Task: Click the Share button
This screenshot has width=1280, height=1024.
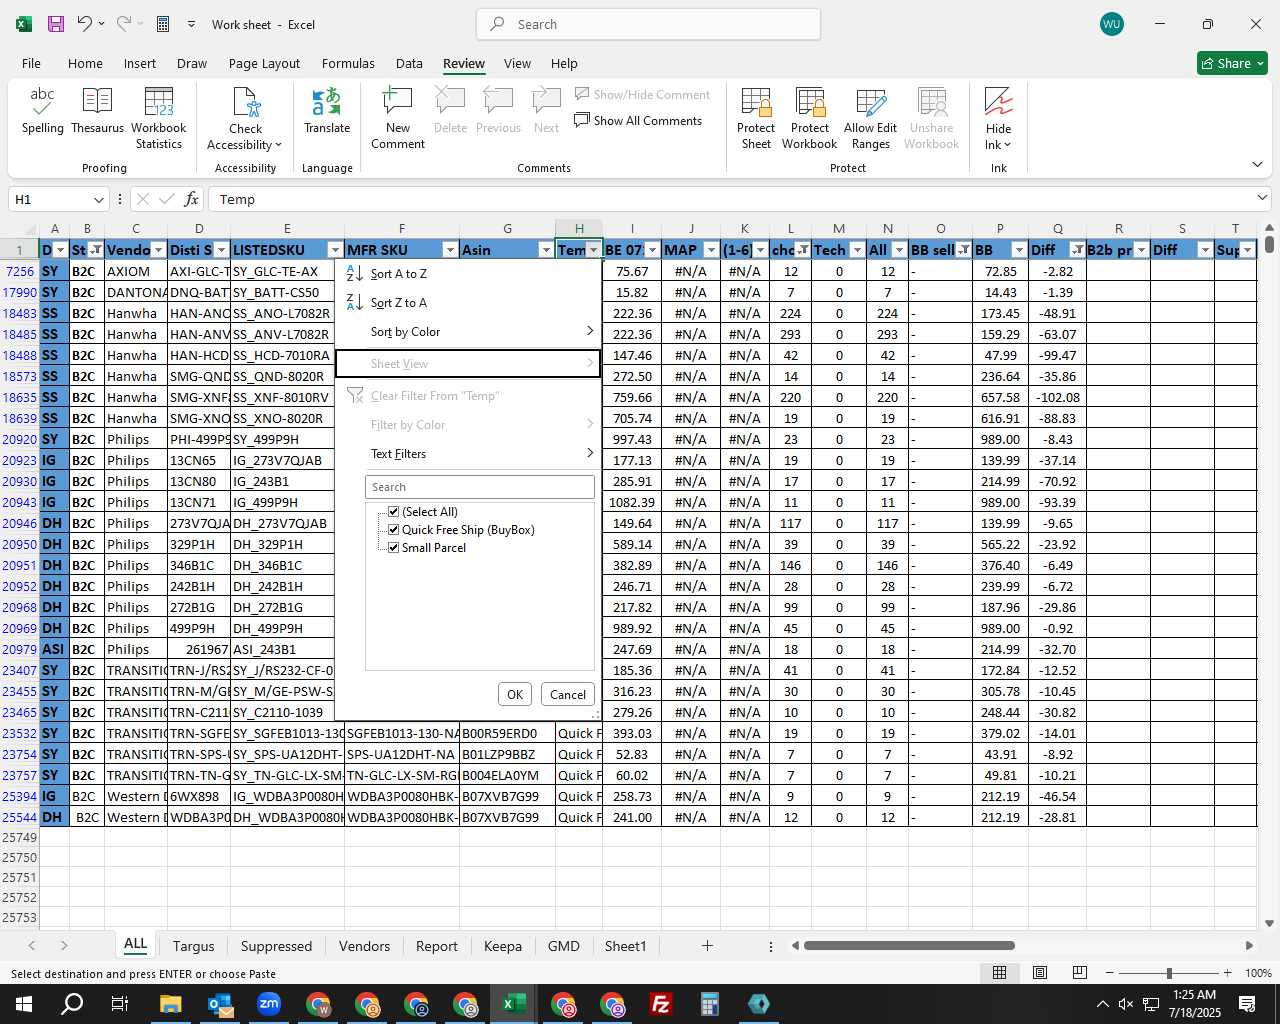Action: pos(1232,63)
